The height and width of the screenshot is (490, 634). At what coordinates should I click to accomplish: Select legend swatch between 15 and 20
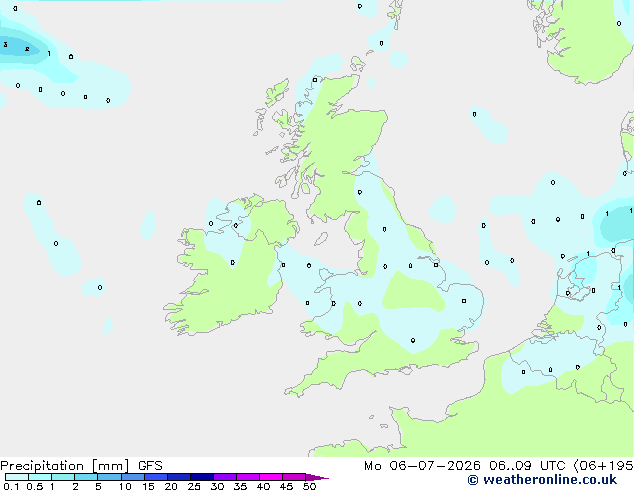(156, 477)
